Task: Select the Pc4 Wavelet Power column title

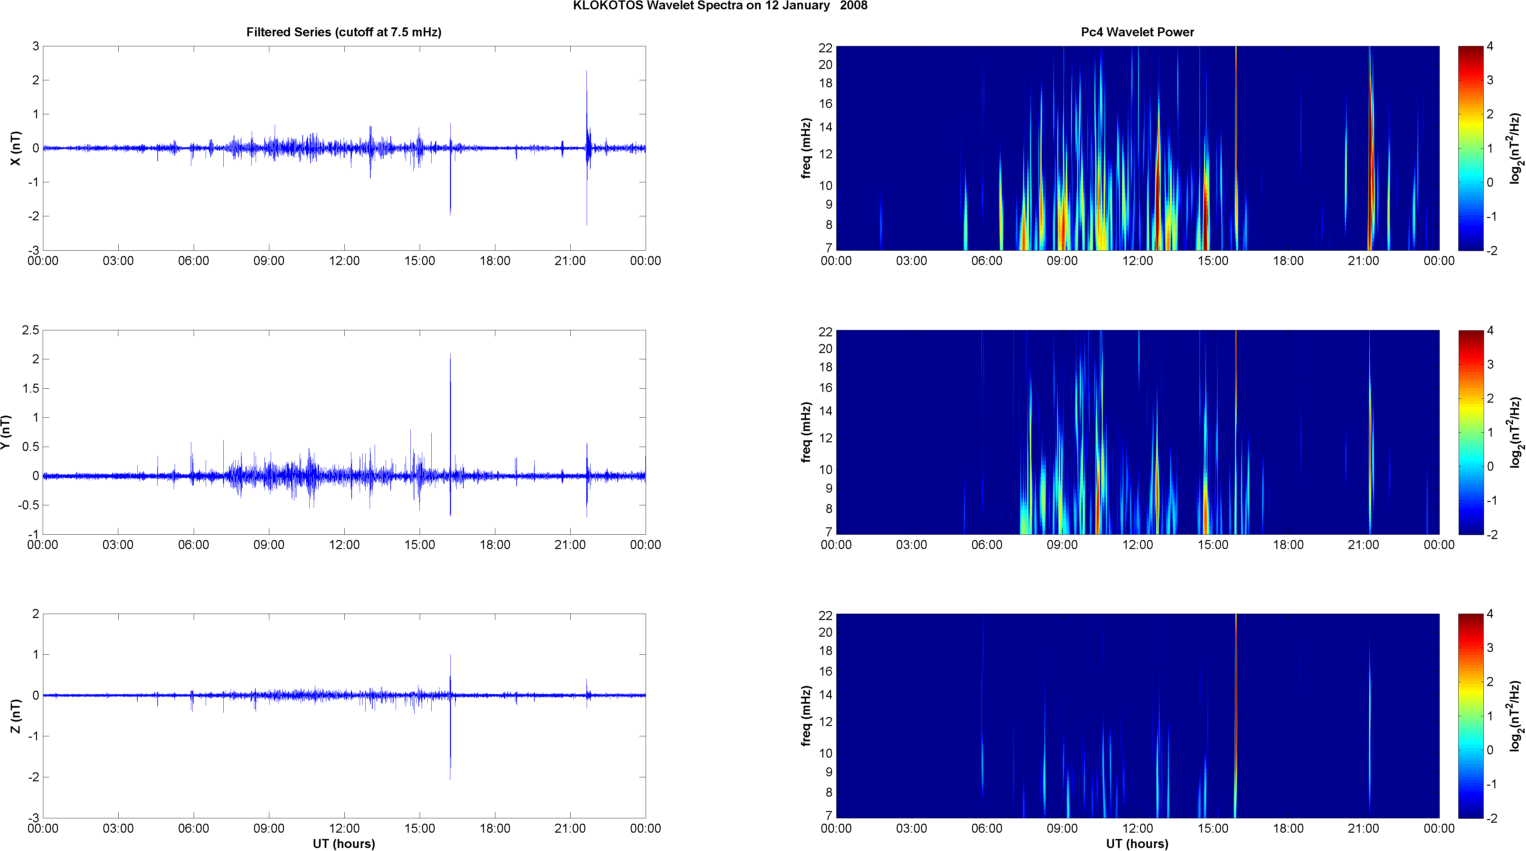Action: pos(1137,32)
